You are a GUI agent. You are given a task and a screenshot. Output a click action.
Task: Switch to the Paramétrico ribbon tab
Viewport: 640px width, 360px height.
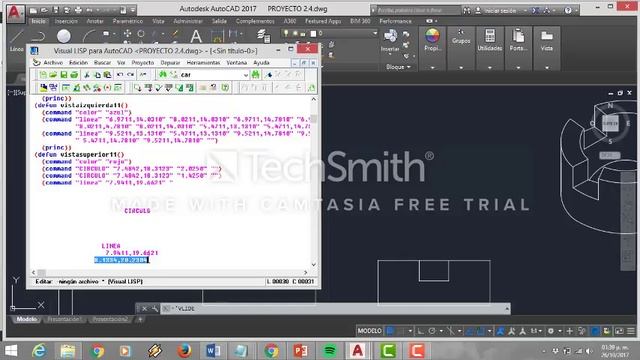(128, 21)
